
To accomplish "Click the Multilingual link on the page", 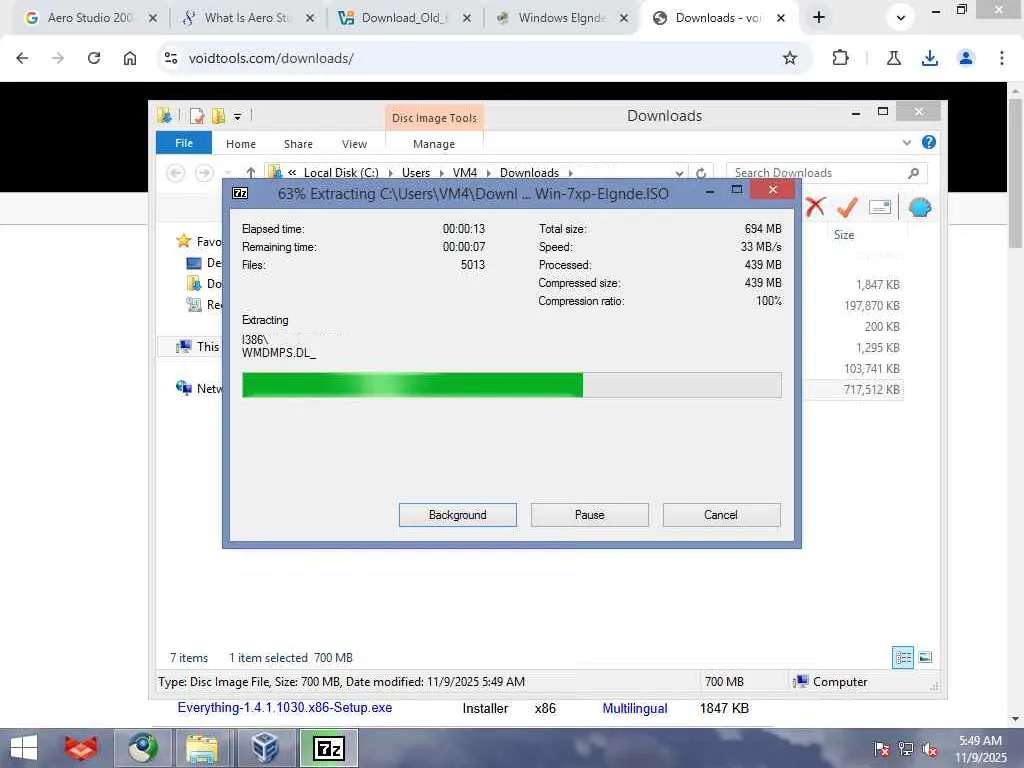I will pos(635,708).
